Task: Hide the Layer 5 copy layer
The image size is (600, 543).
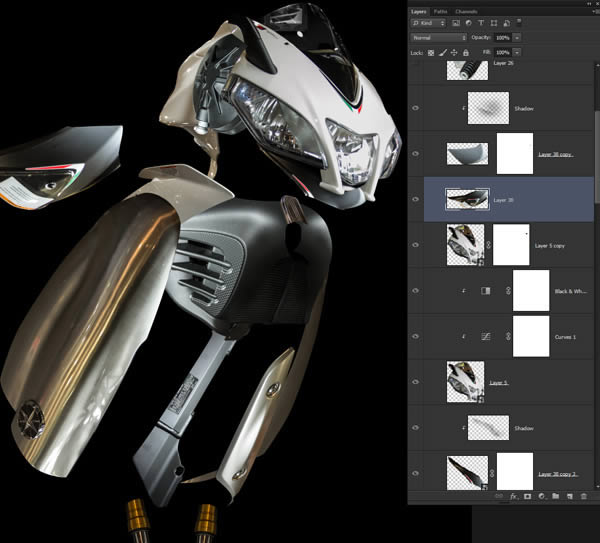Action: point(416,245)
